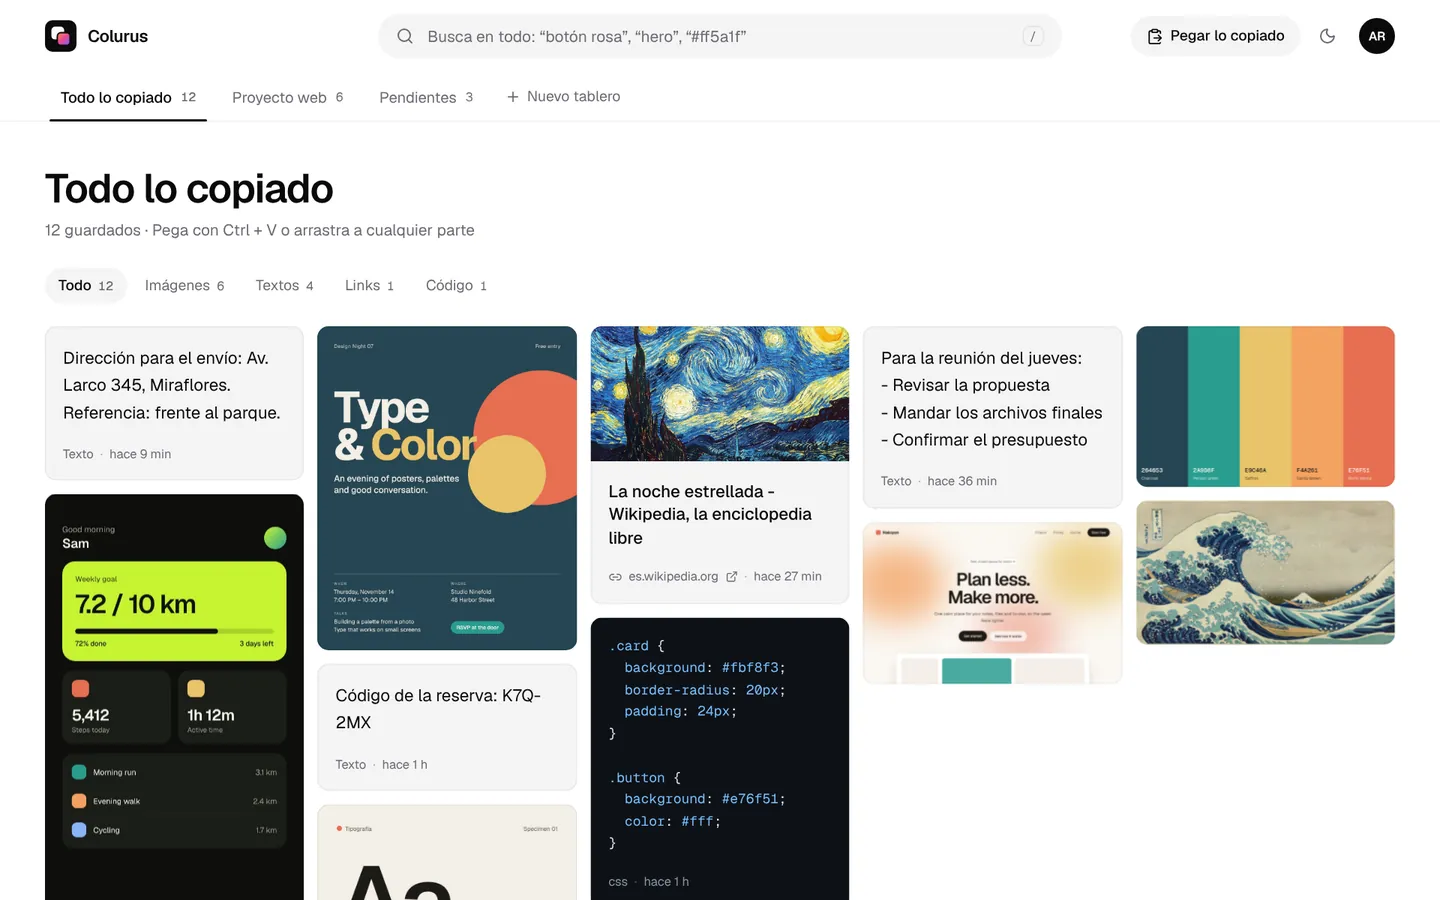Open the Starry Night painting thumbnail

coord(720,393)
